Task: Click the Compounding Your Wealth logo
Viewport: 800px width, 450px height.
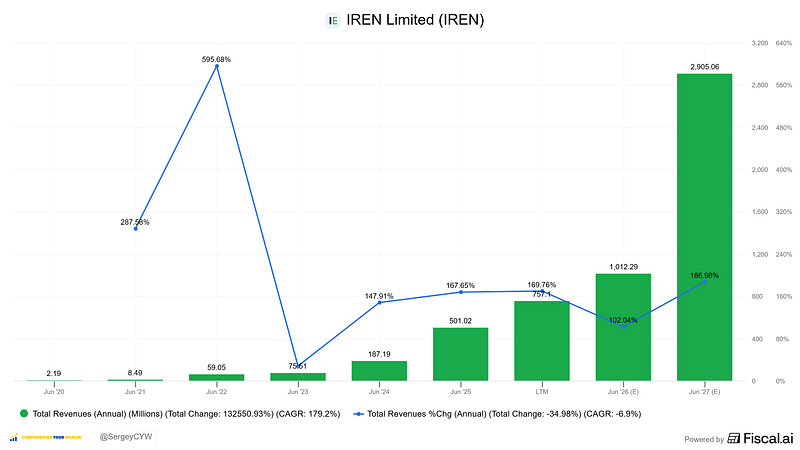Action: coord(45,437)
